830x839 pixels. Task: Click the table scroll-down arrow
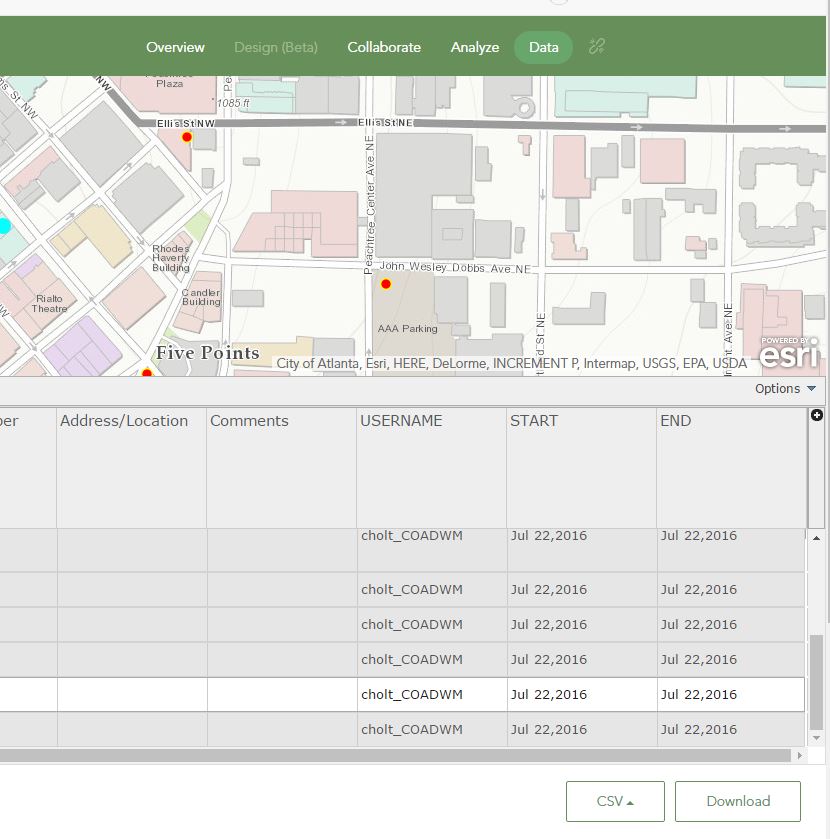(816, 737)
